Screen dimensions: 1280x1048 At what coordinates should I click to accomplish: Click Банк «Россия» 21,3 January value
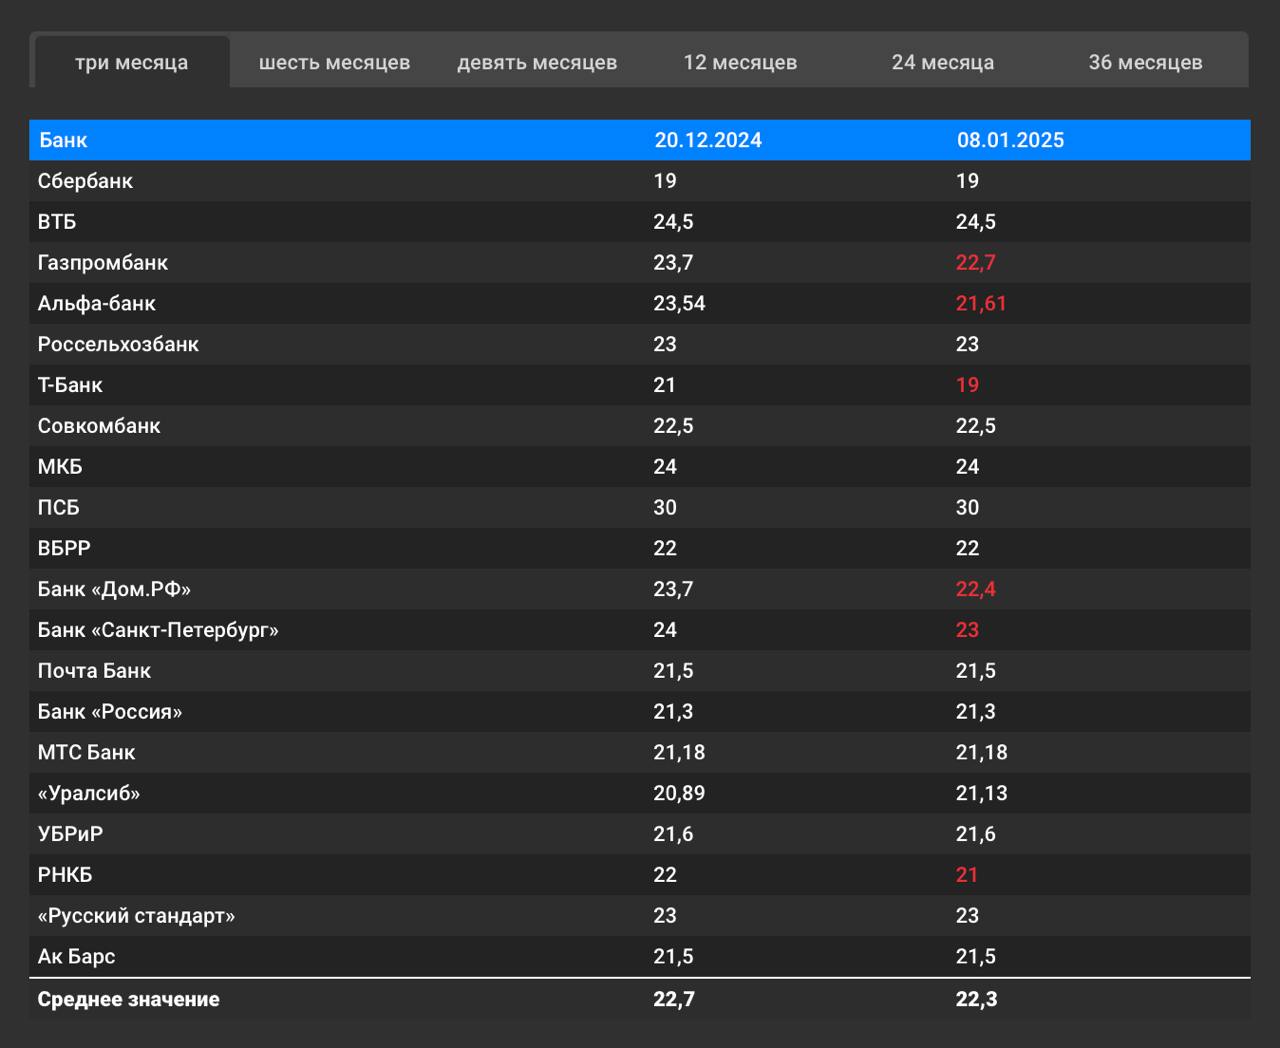[x=976, y=712]
